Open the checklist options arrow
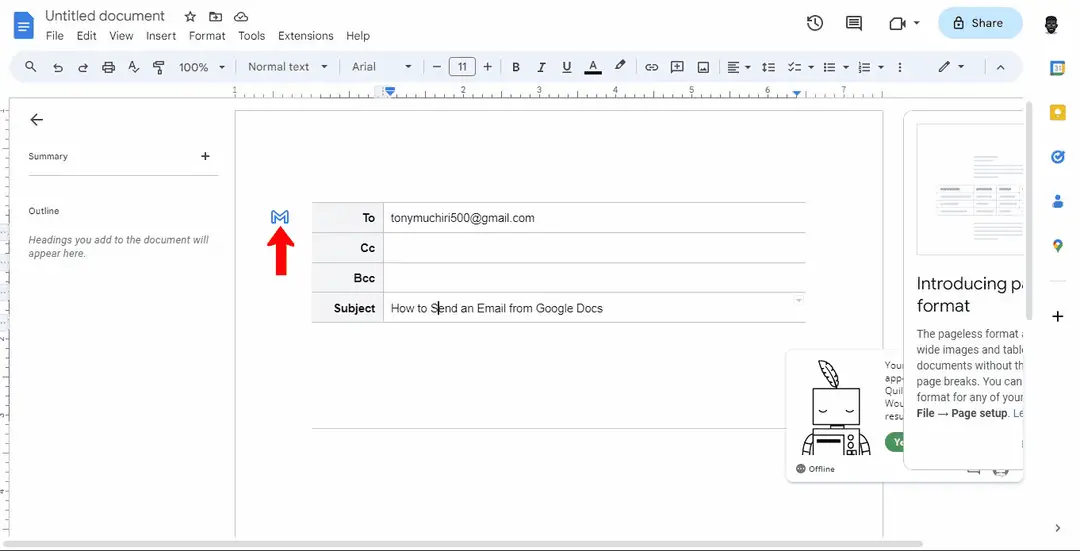1080x551 pixels. (811, 67)
